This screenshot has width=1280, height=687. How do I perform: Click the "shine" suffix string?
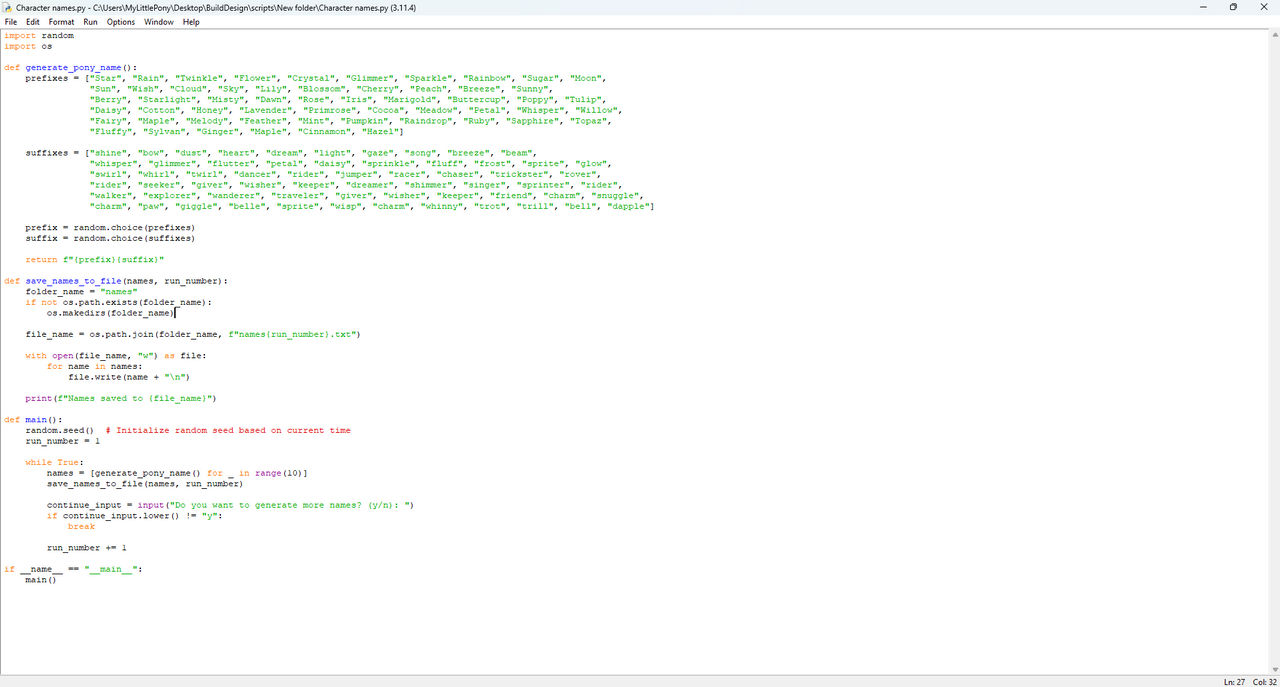[x=110, y=153]
